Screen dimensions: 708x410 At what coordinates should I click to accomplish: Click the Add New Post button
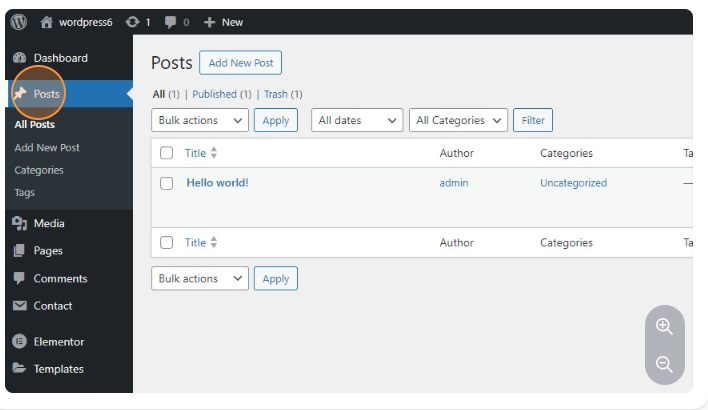pos(240,63)
